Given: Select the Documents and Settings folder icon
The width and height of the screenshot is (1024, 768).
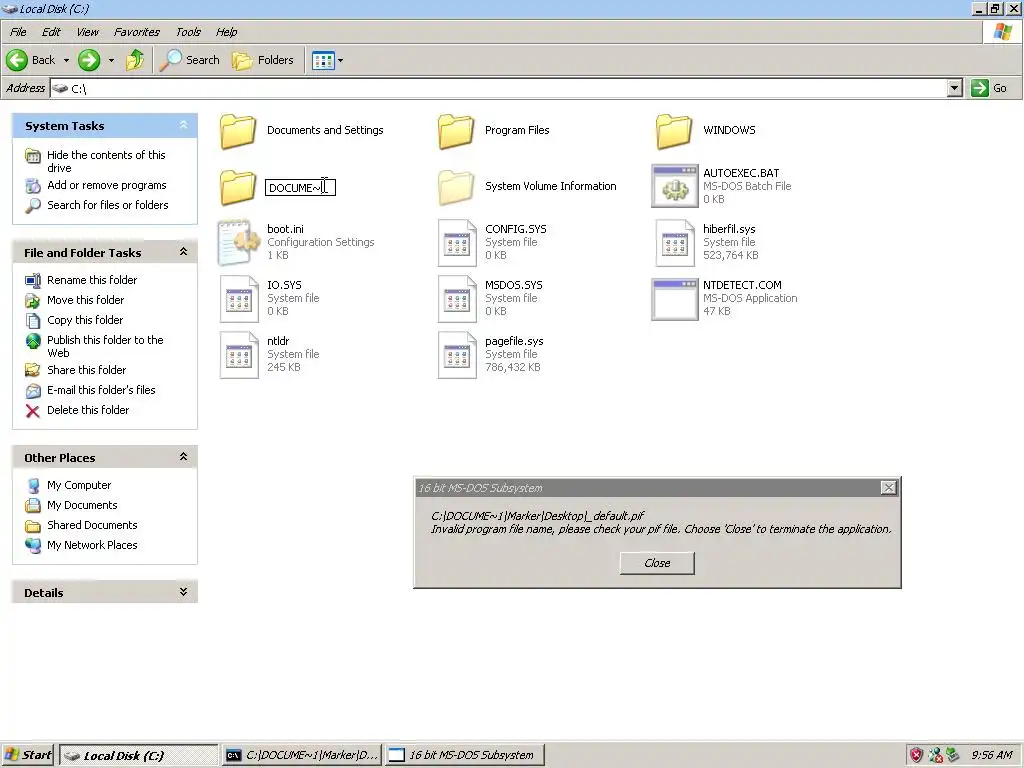Looking at the screenshot, I should click(x=238, y=131).
